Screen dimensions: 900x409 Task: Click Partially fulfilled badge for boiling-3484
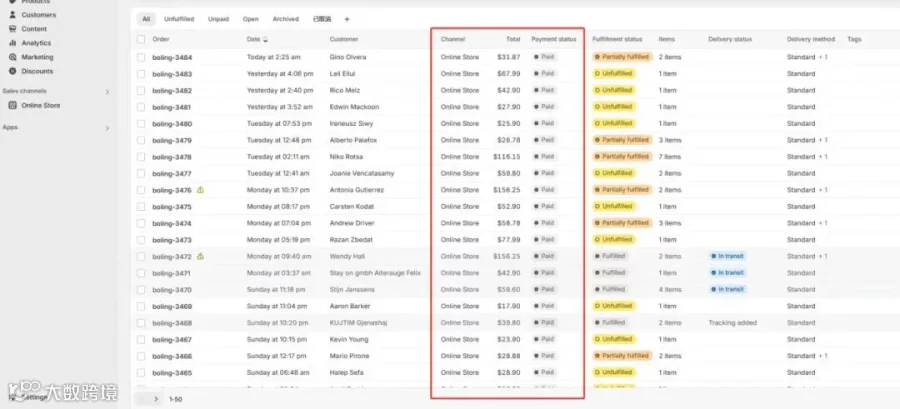622,57
